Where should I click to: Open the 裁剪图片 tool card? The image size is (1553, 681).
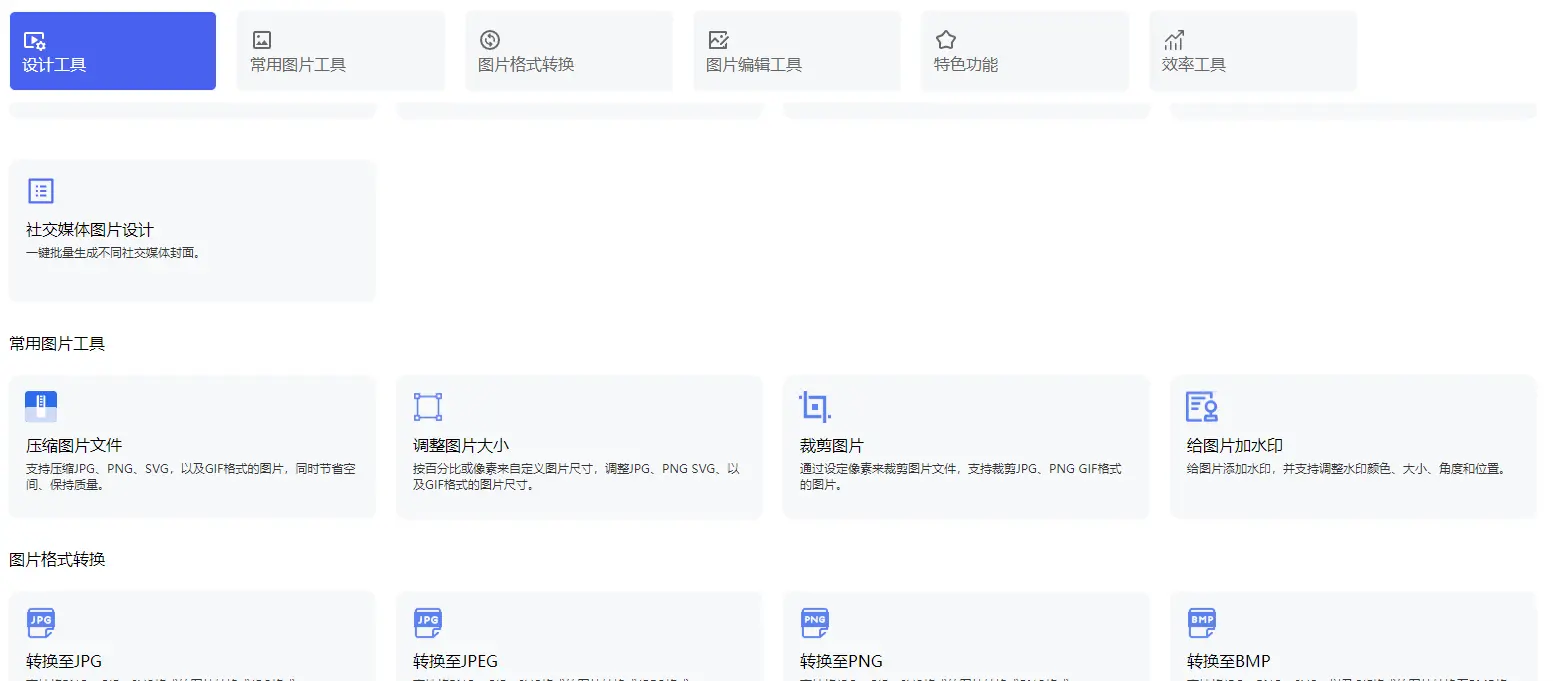pos(965,446)
